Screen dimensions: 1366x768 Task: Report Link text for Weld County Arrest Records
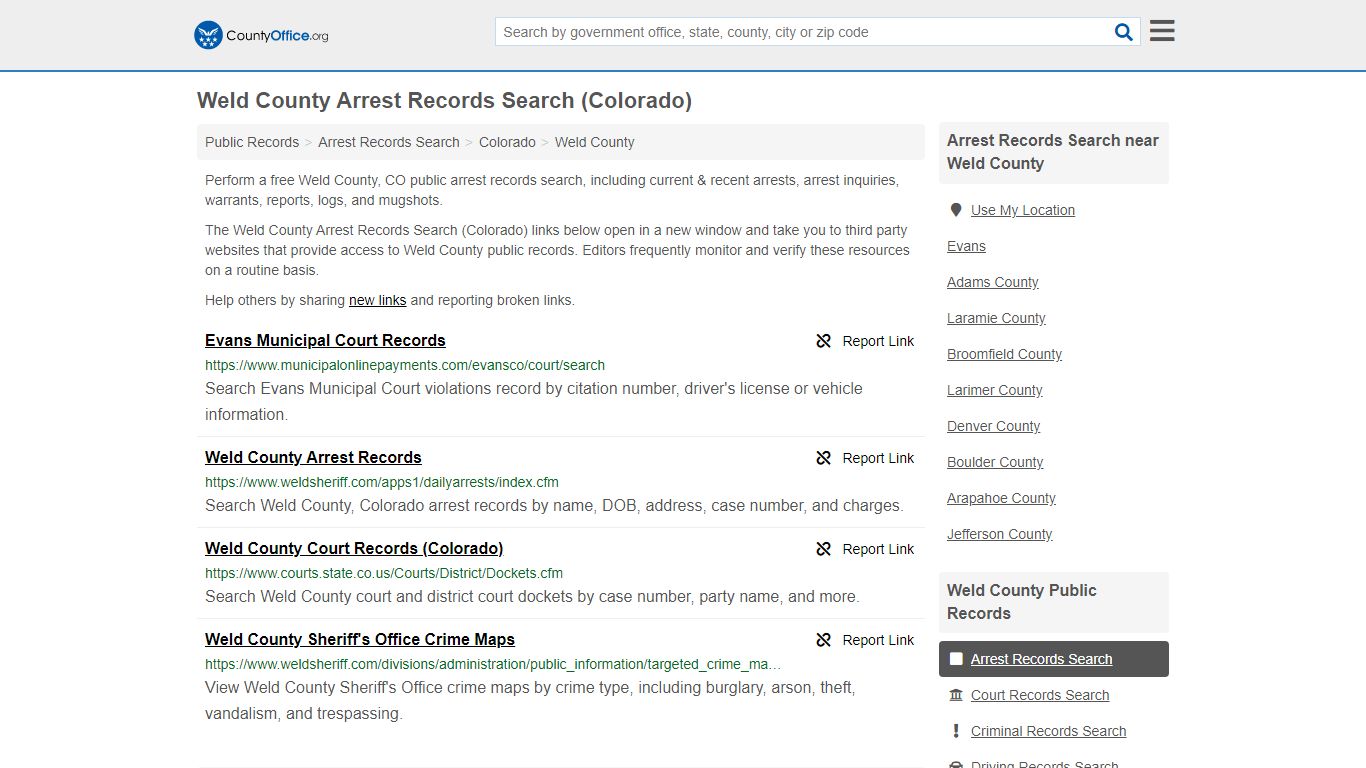(x=878, y=458)
